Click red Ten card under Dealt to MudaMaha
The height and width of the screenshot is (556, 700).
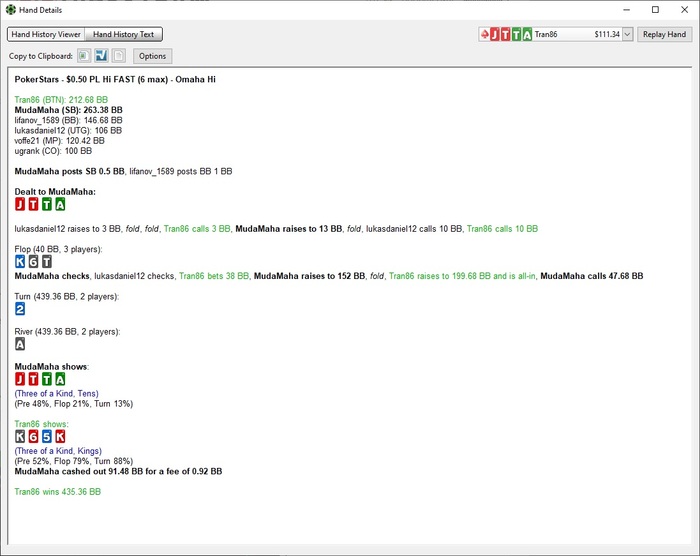tap(33, 204)
